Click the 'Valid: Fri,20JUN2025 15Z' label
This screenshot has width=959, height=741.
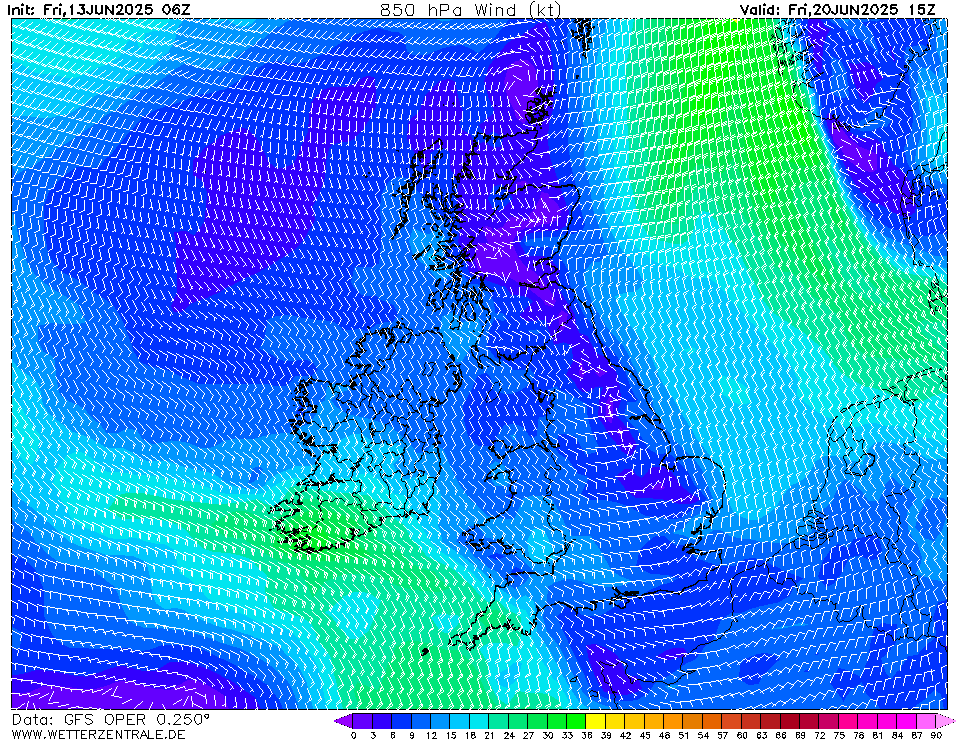837,9
